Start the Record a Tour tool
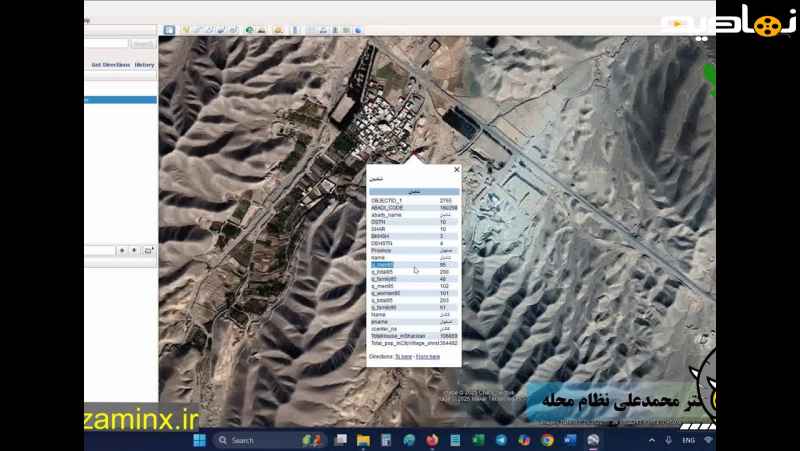The width and height of the screenshot is (800, 451). coord(232,30)
